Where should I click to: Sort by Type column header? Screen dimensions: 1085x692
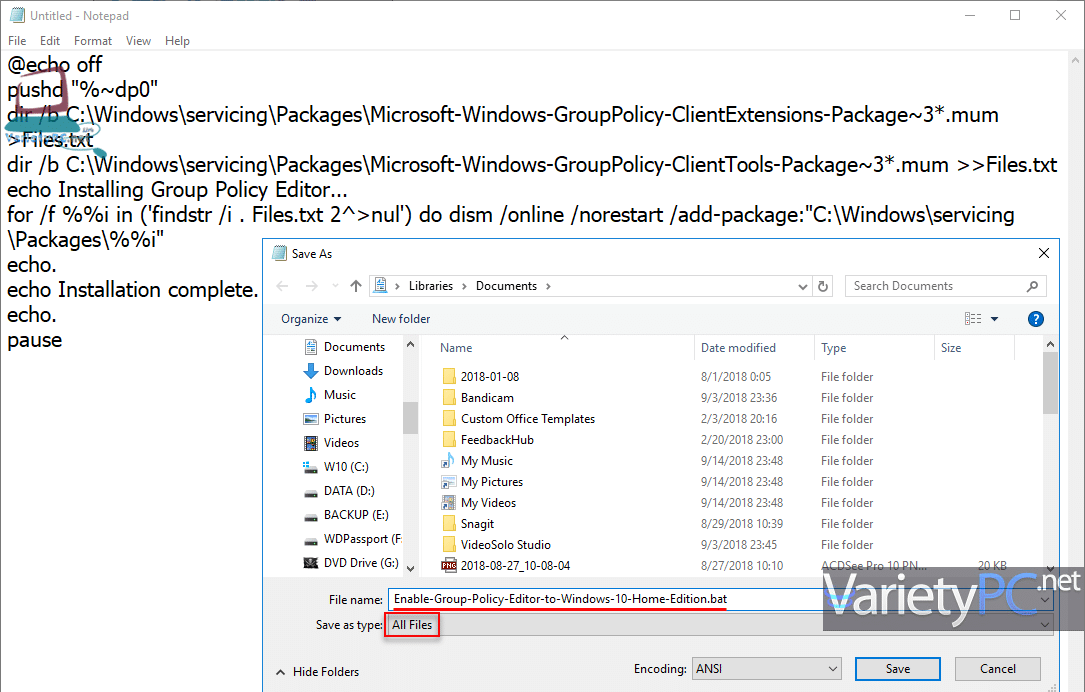point(834,348)
